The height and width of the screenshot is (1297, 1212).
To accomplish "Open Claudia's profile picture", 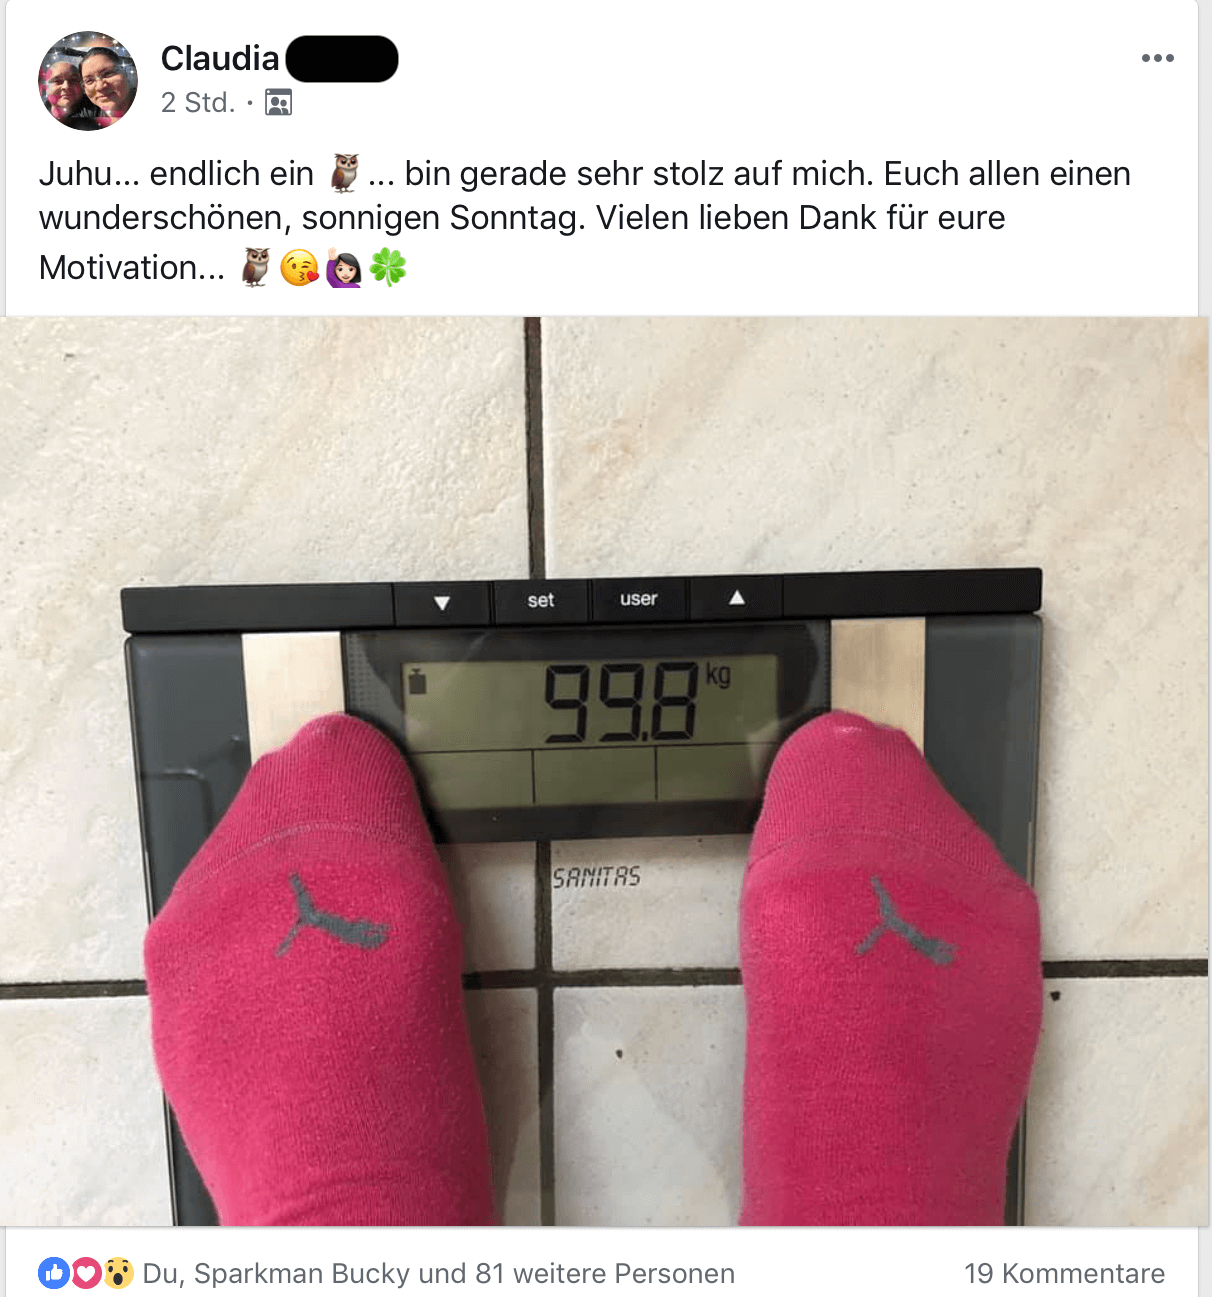I will coord(88,81).
